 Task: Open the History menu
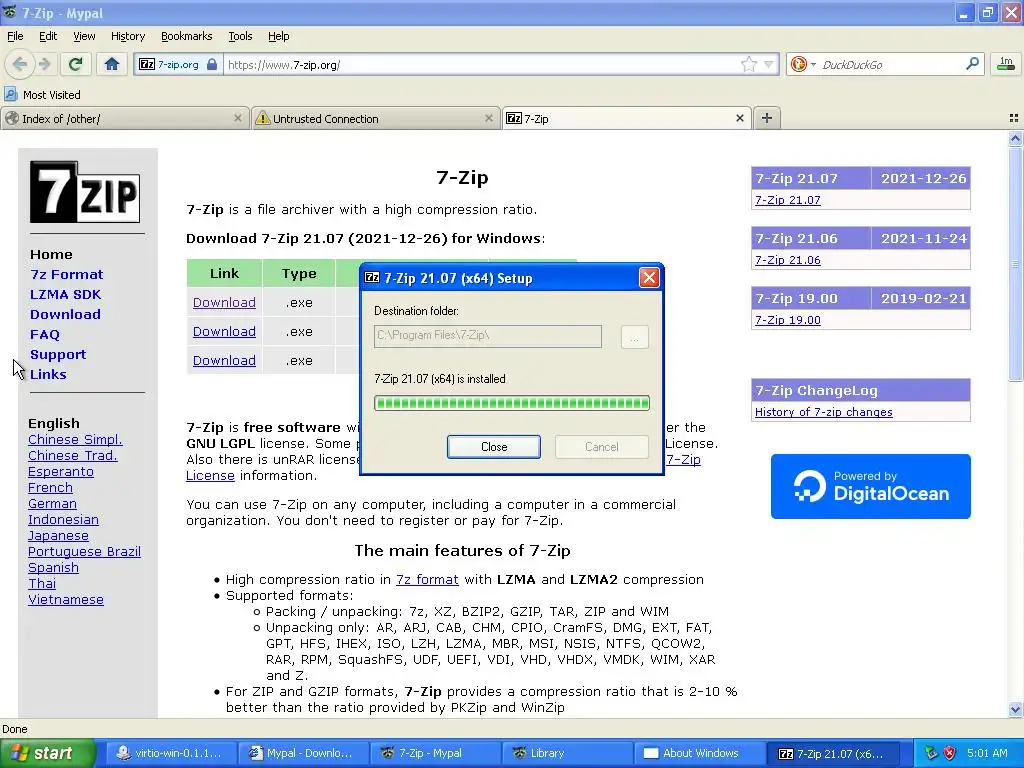(128, 36)
